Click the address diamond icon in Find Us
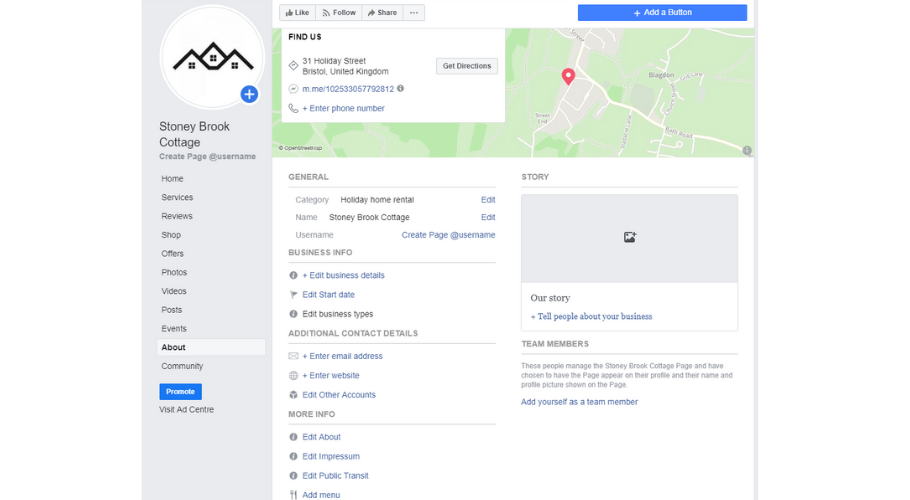 point(293,66)
